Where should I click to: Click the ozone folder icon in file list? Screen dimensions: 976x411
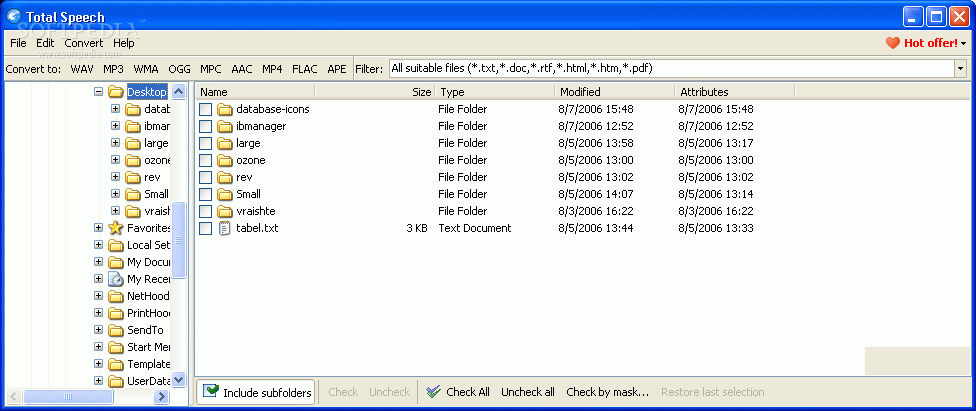pyautogui.click(x=225, y=160)
